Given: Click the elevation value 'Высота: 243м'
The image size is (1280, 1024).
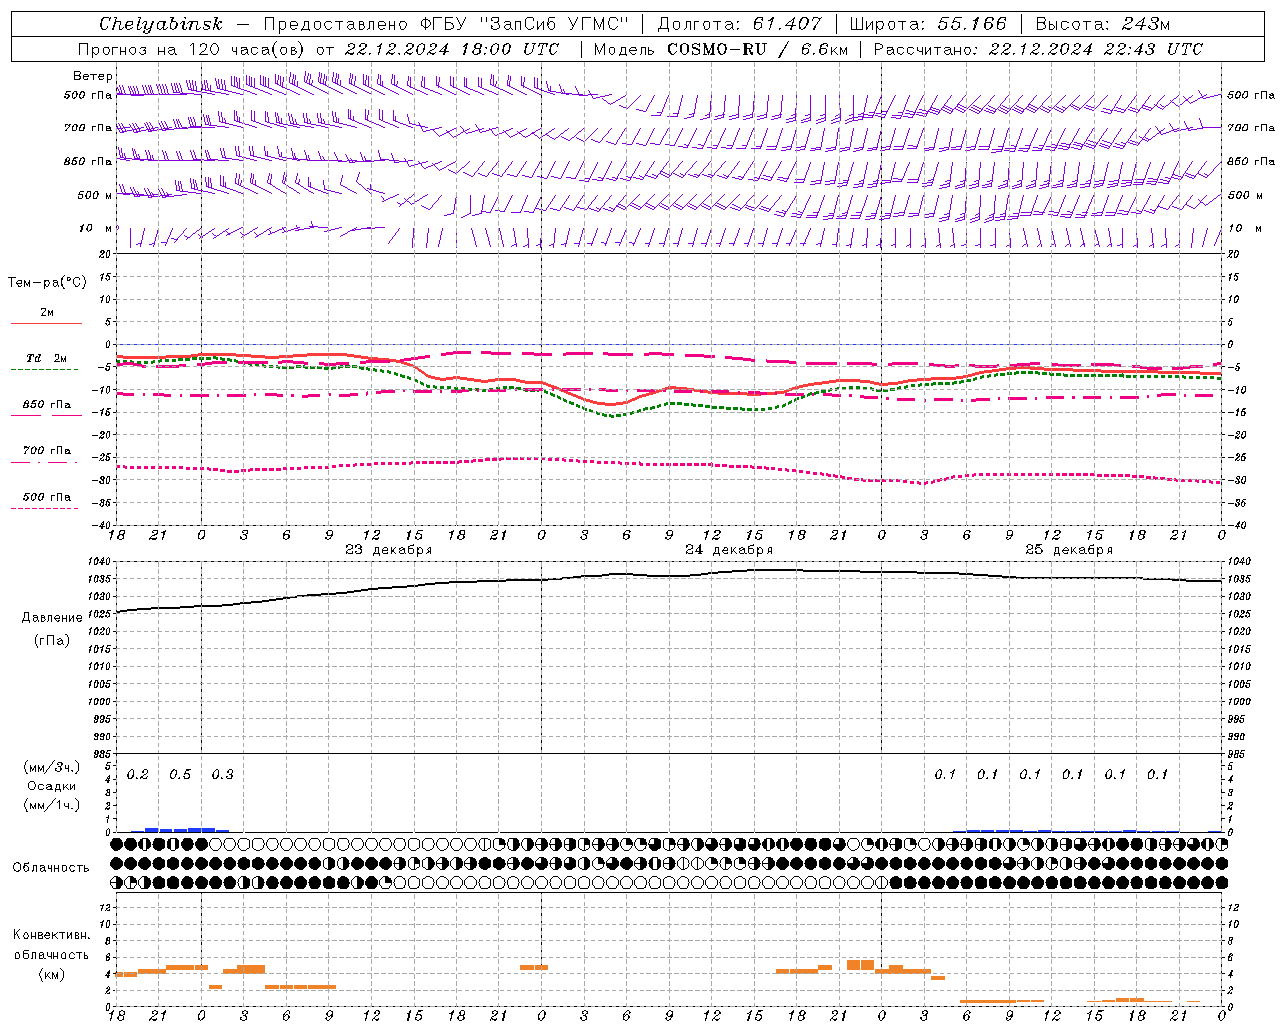Looking at the screenshot, I should tap(1102, 24).
